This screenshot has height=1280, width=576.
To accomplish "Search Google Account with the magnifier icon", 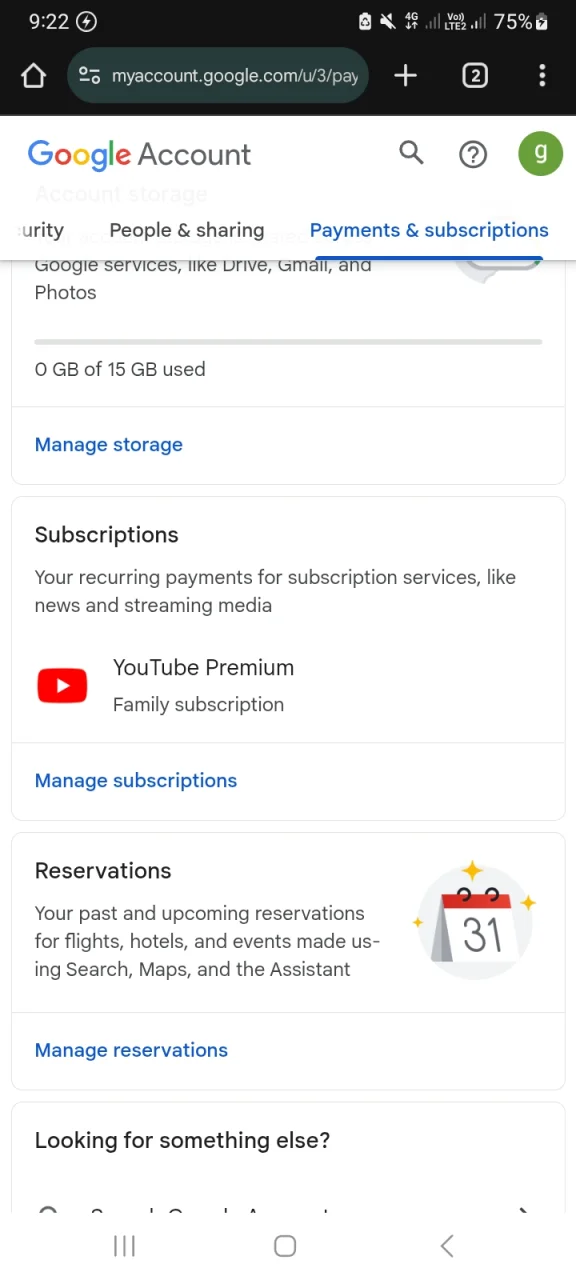I will (x=411, y=153).
